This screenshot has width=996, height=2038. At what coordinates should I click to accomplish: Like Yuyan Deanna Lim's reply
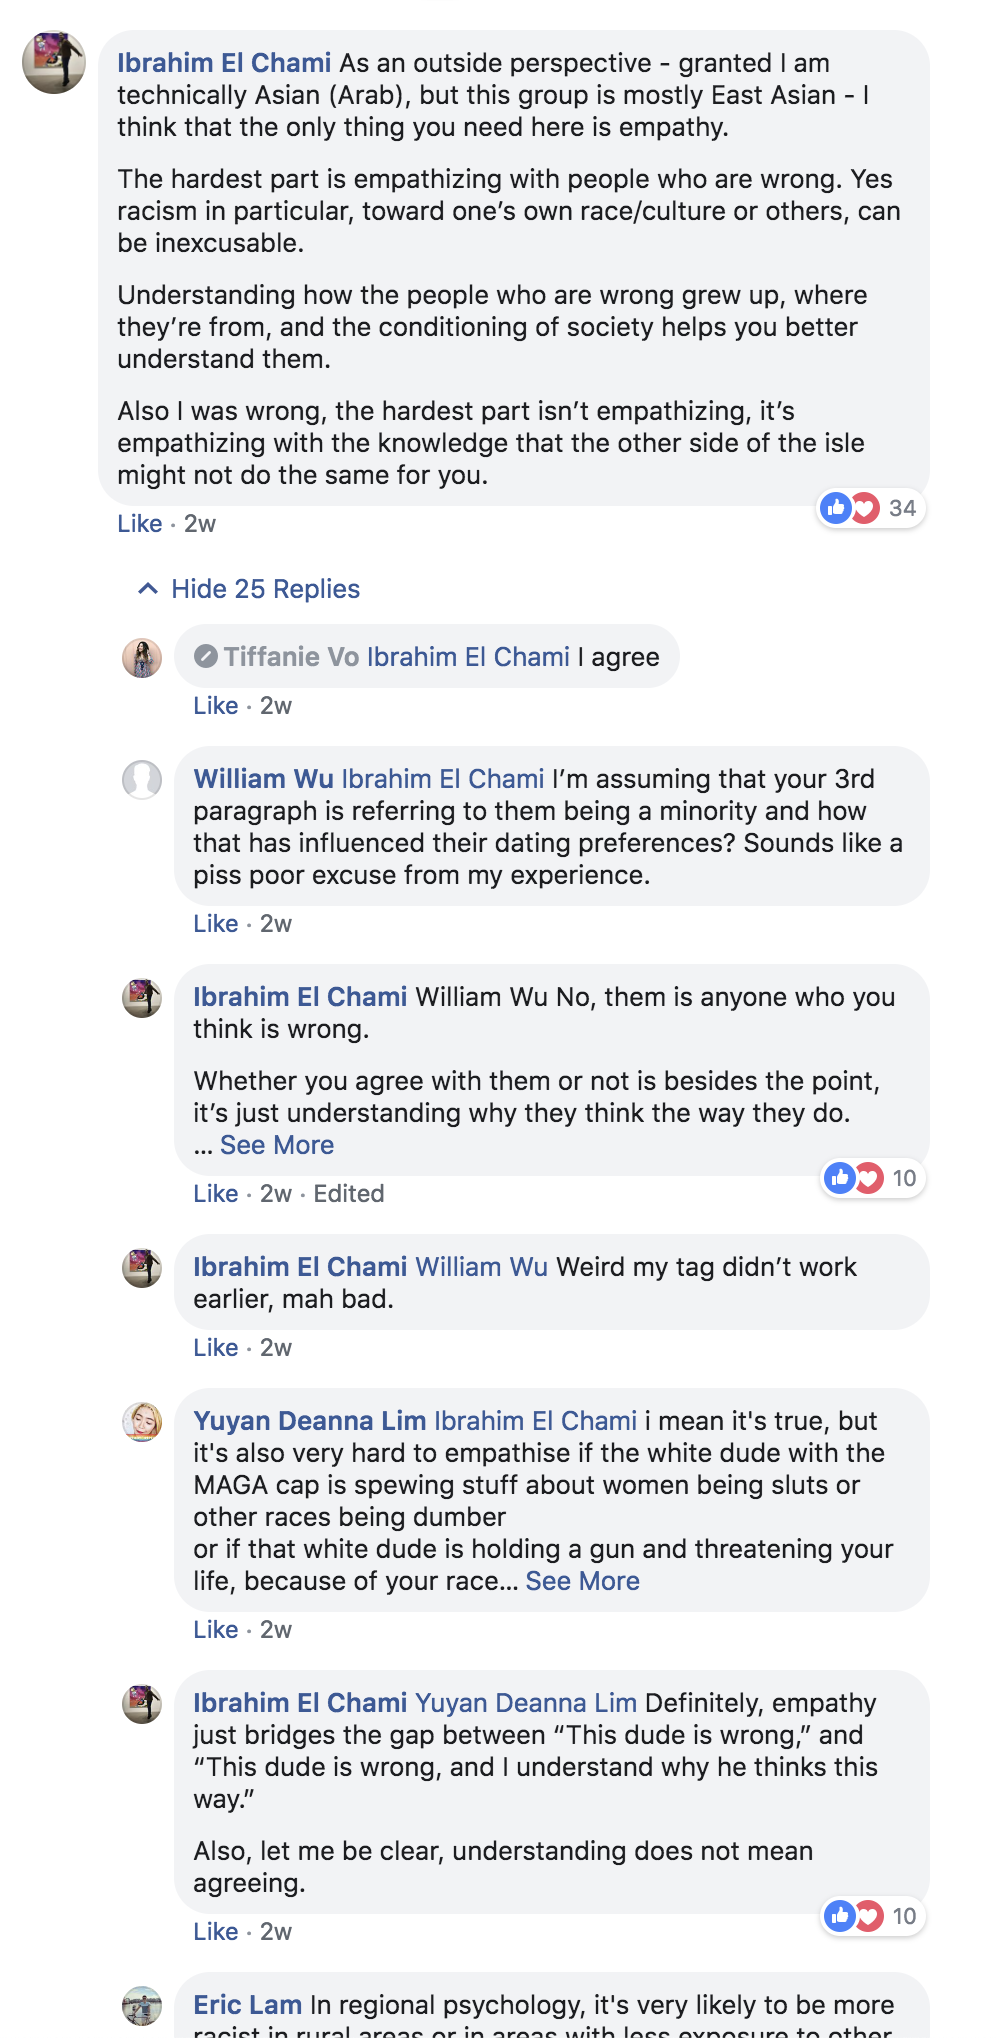click(x=216, y=1630)
